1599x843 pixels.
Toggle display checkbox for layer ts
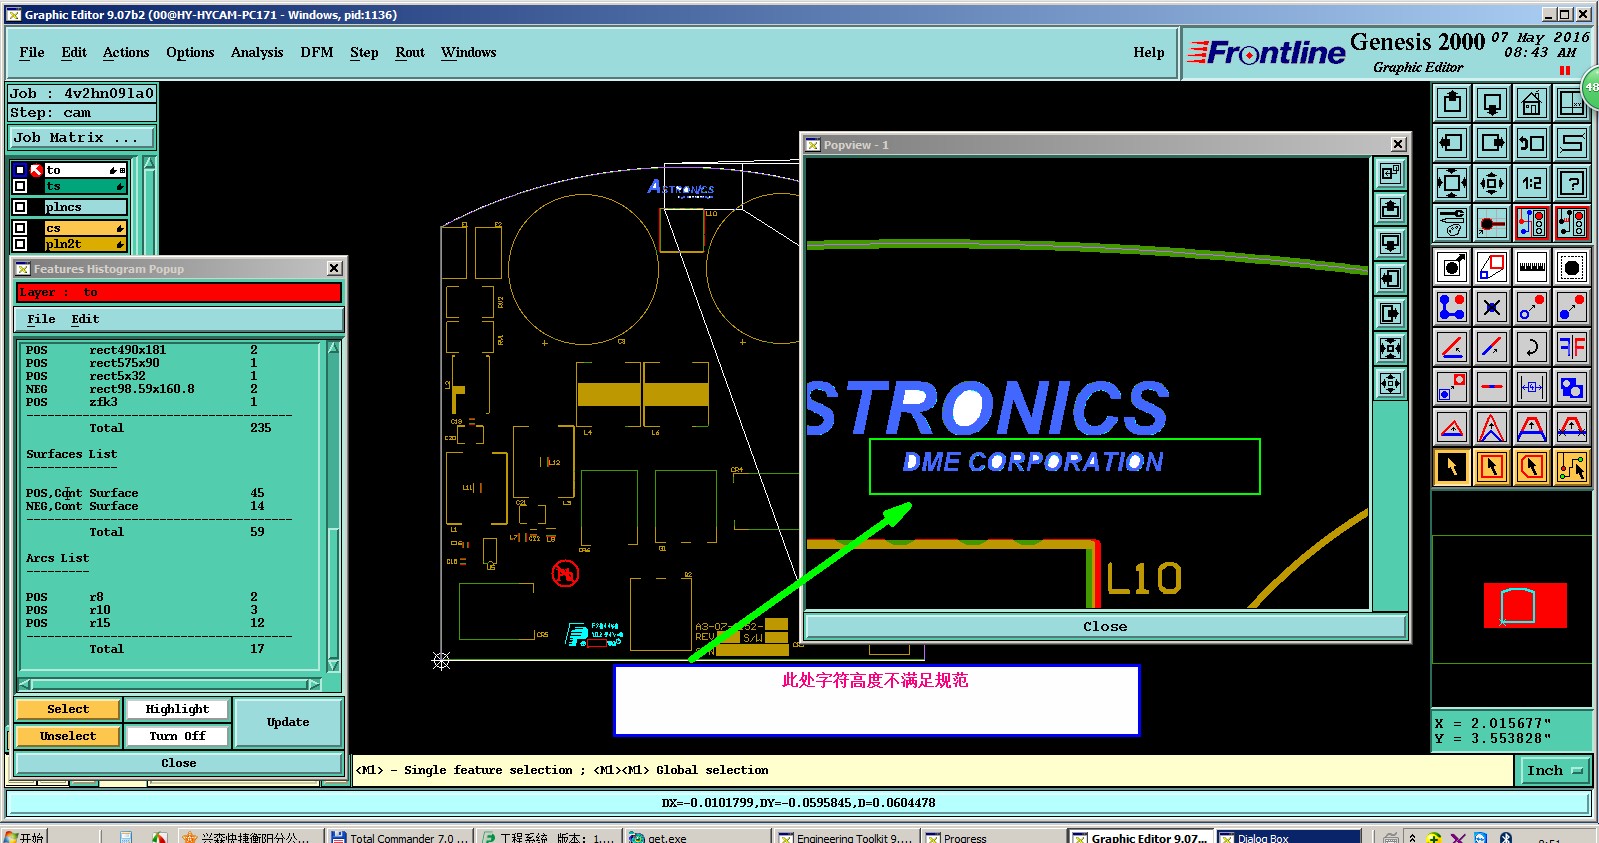[x=20, y=186]
